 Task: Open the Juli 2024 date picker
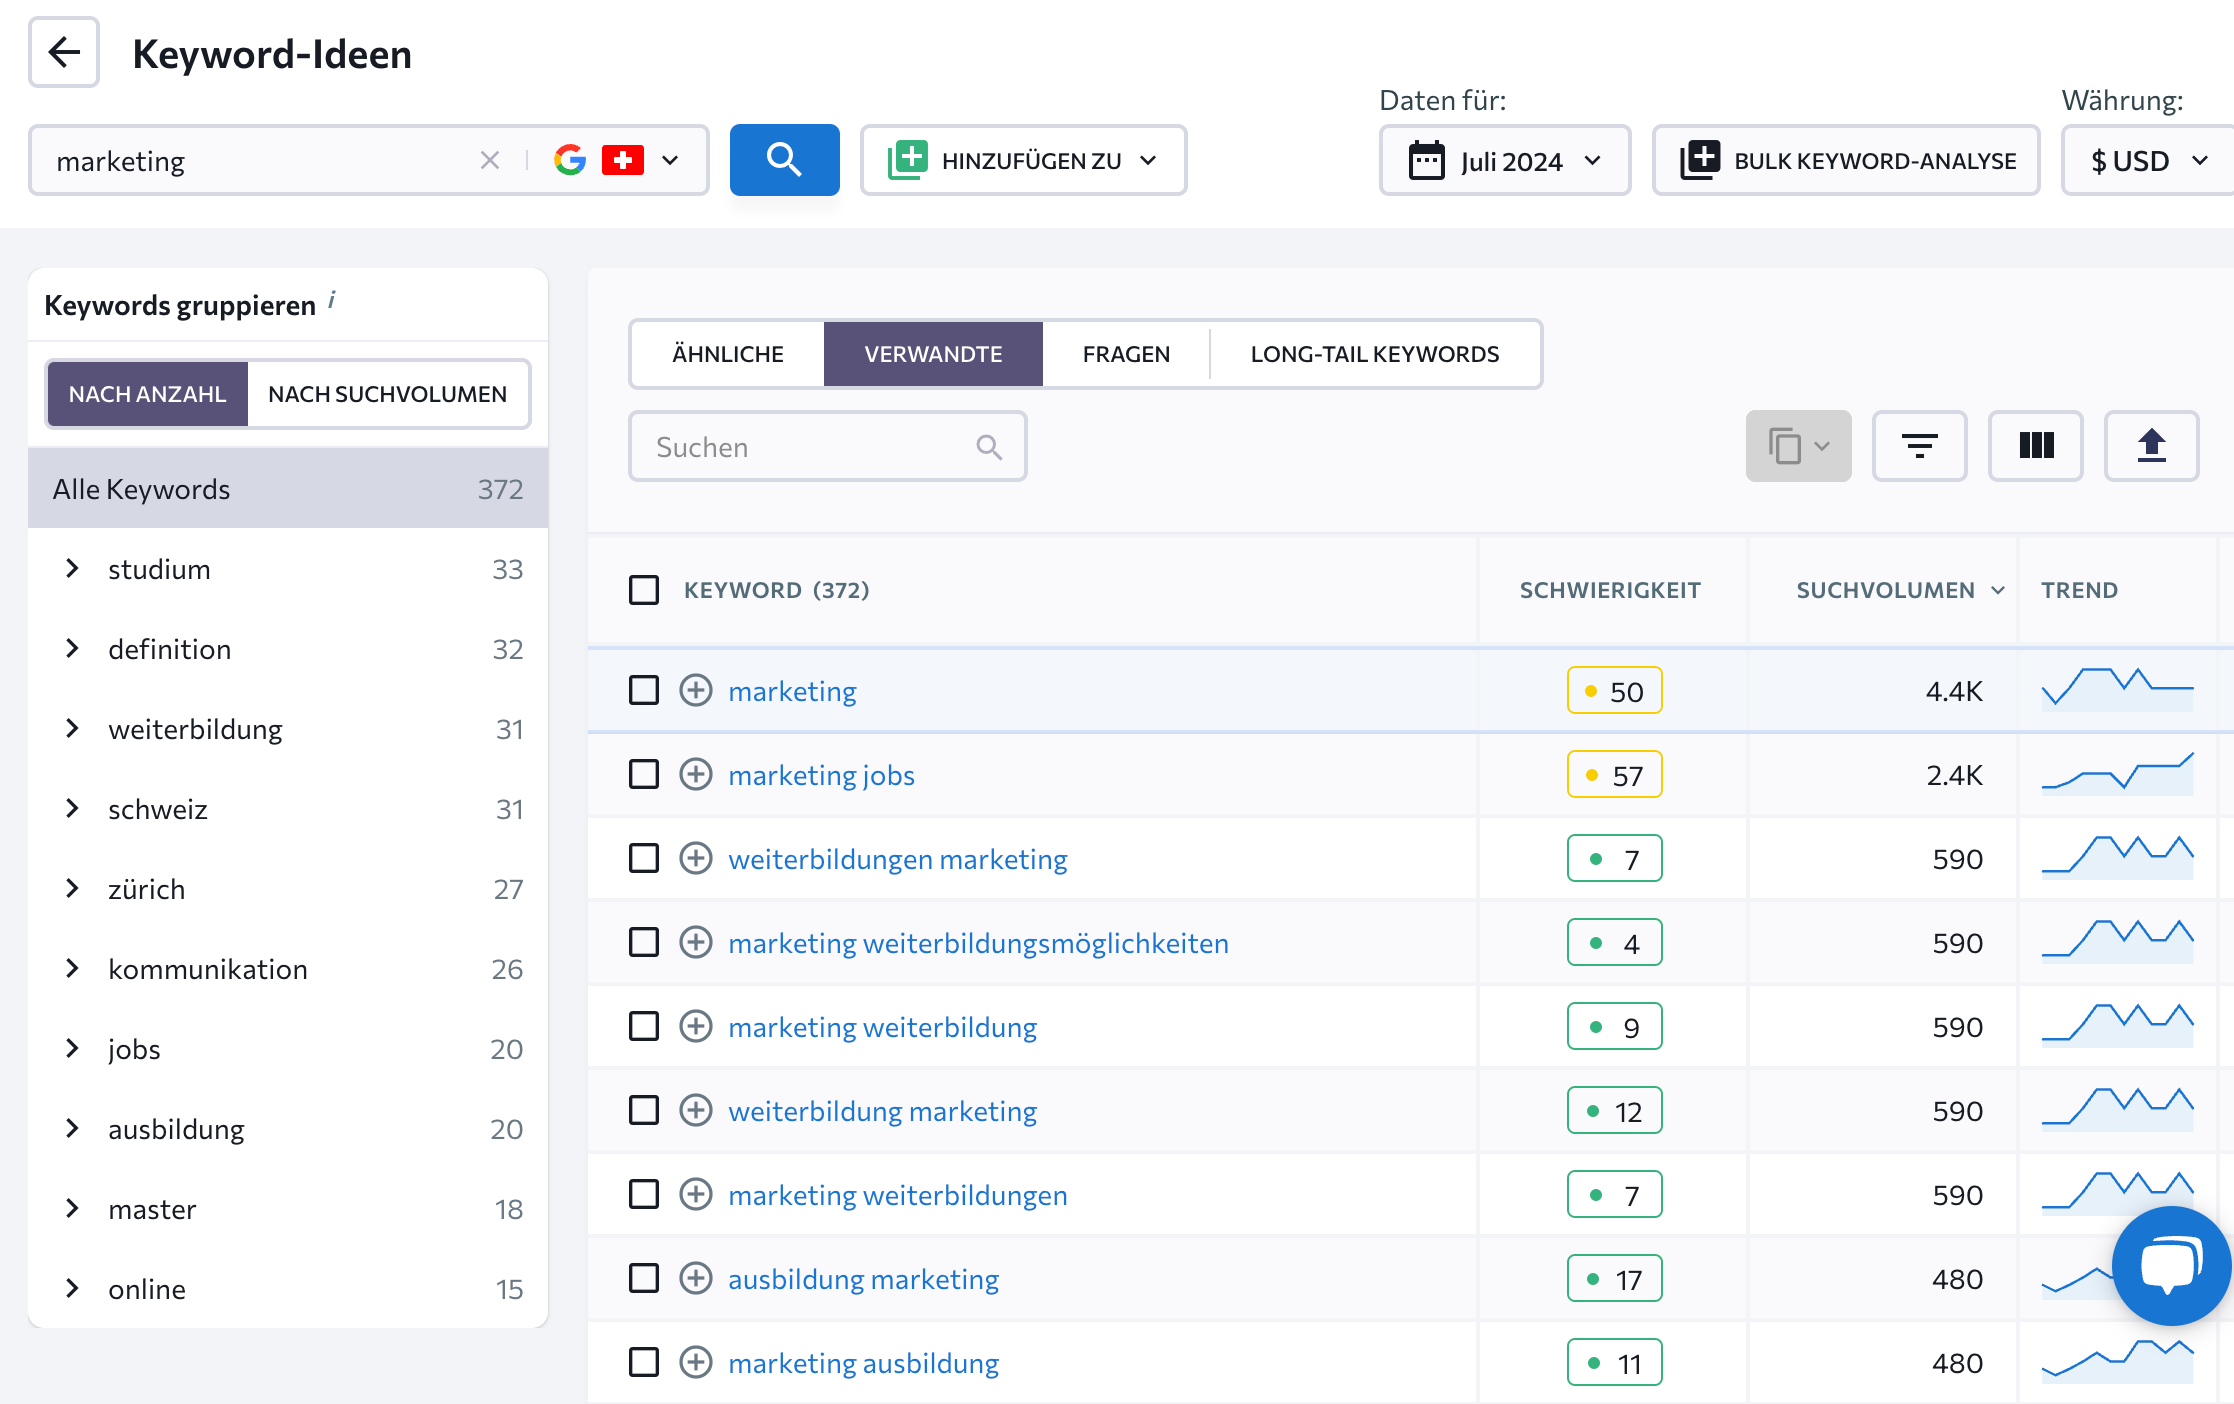pos(1504,160)
